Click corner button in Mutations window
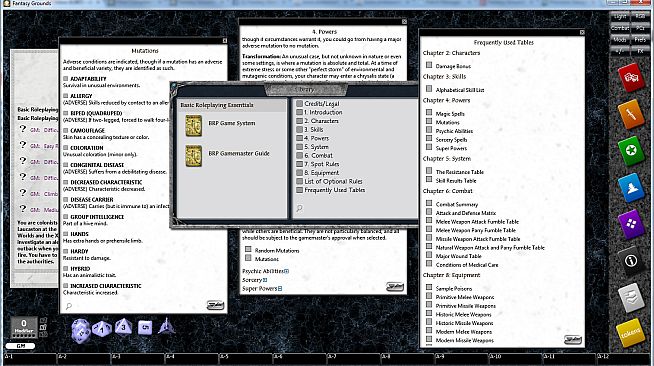Viewport: 654px width, 366px height. coord(215,305)
